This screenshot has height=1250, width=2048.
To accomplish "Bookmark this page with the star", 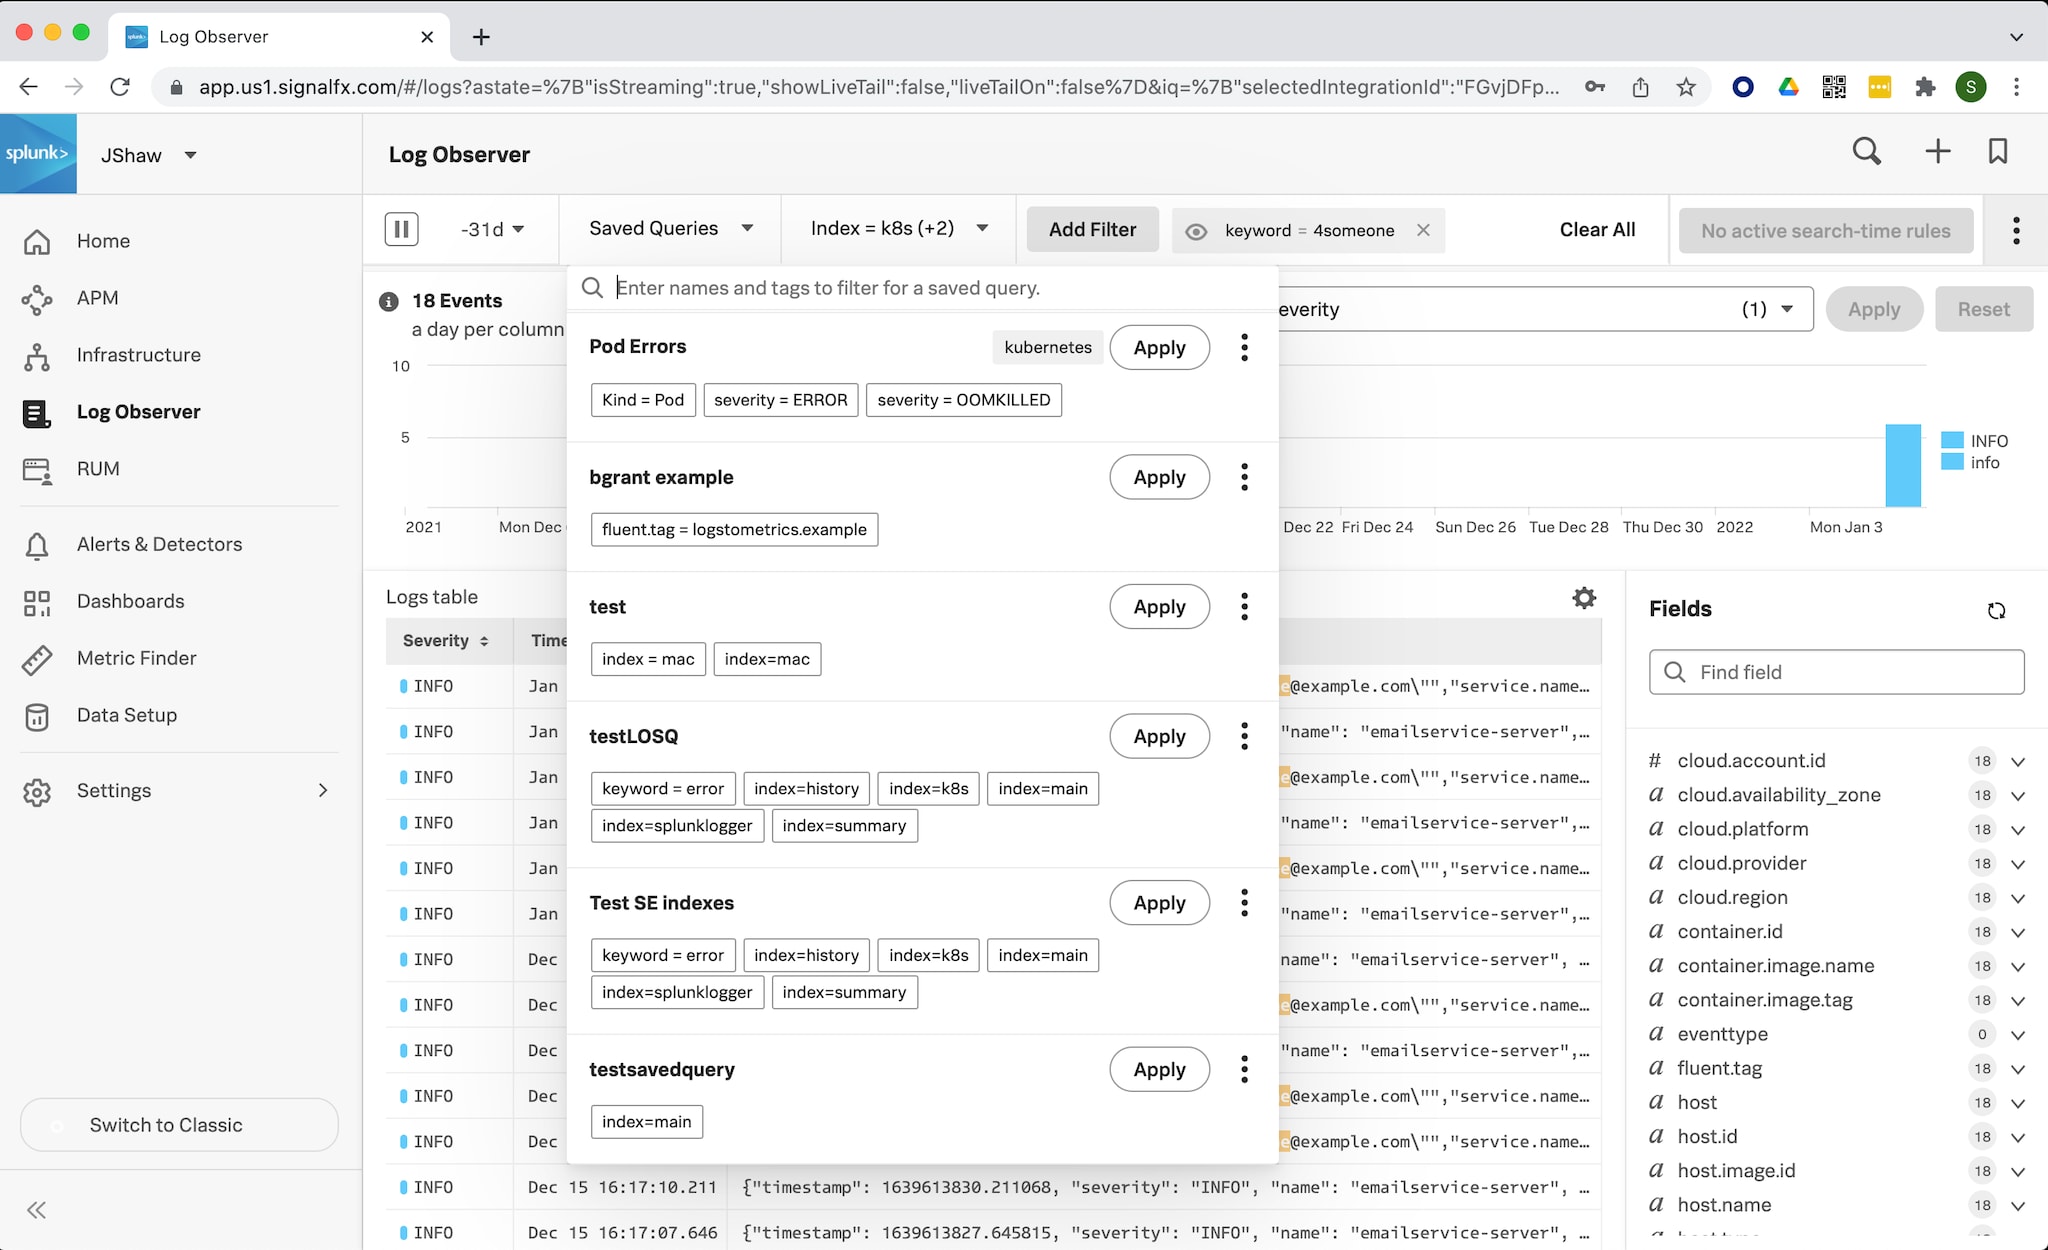I will click(x=1686, y=87).
